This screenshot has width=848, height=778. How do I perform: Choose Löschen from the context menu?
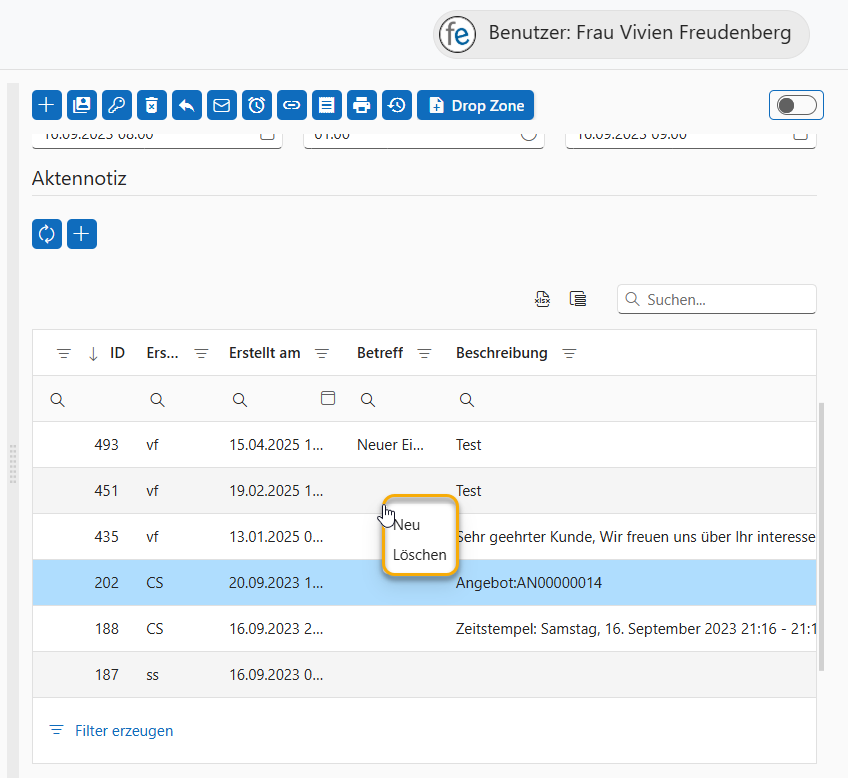[419, 554]
